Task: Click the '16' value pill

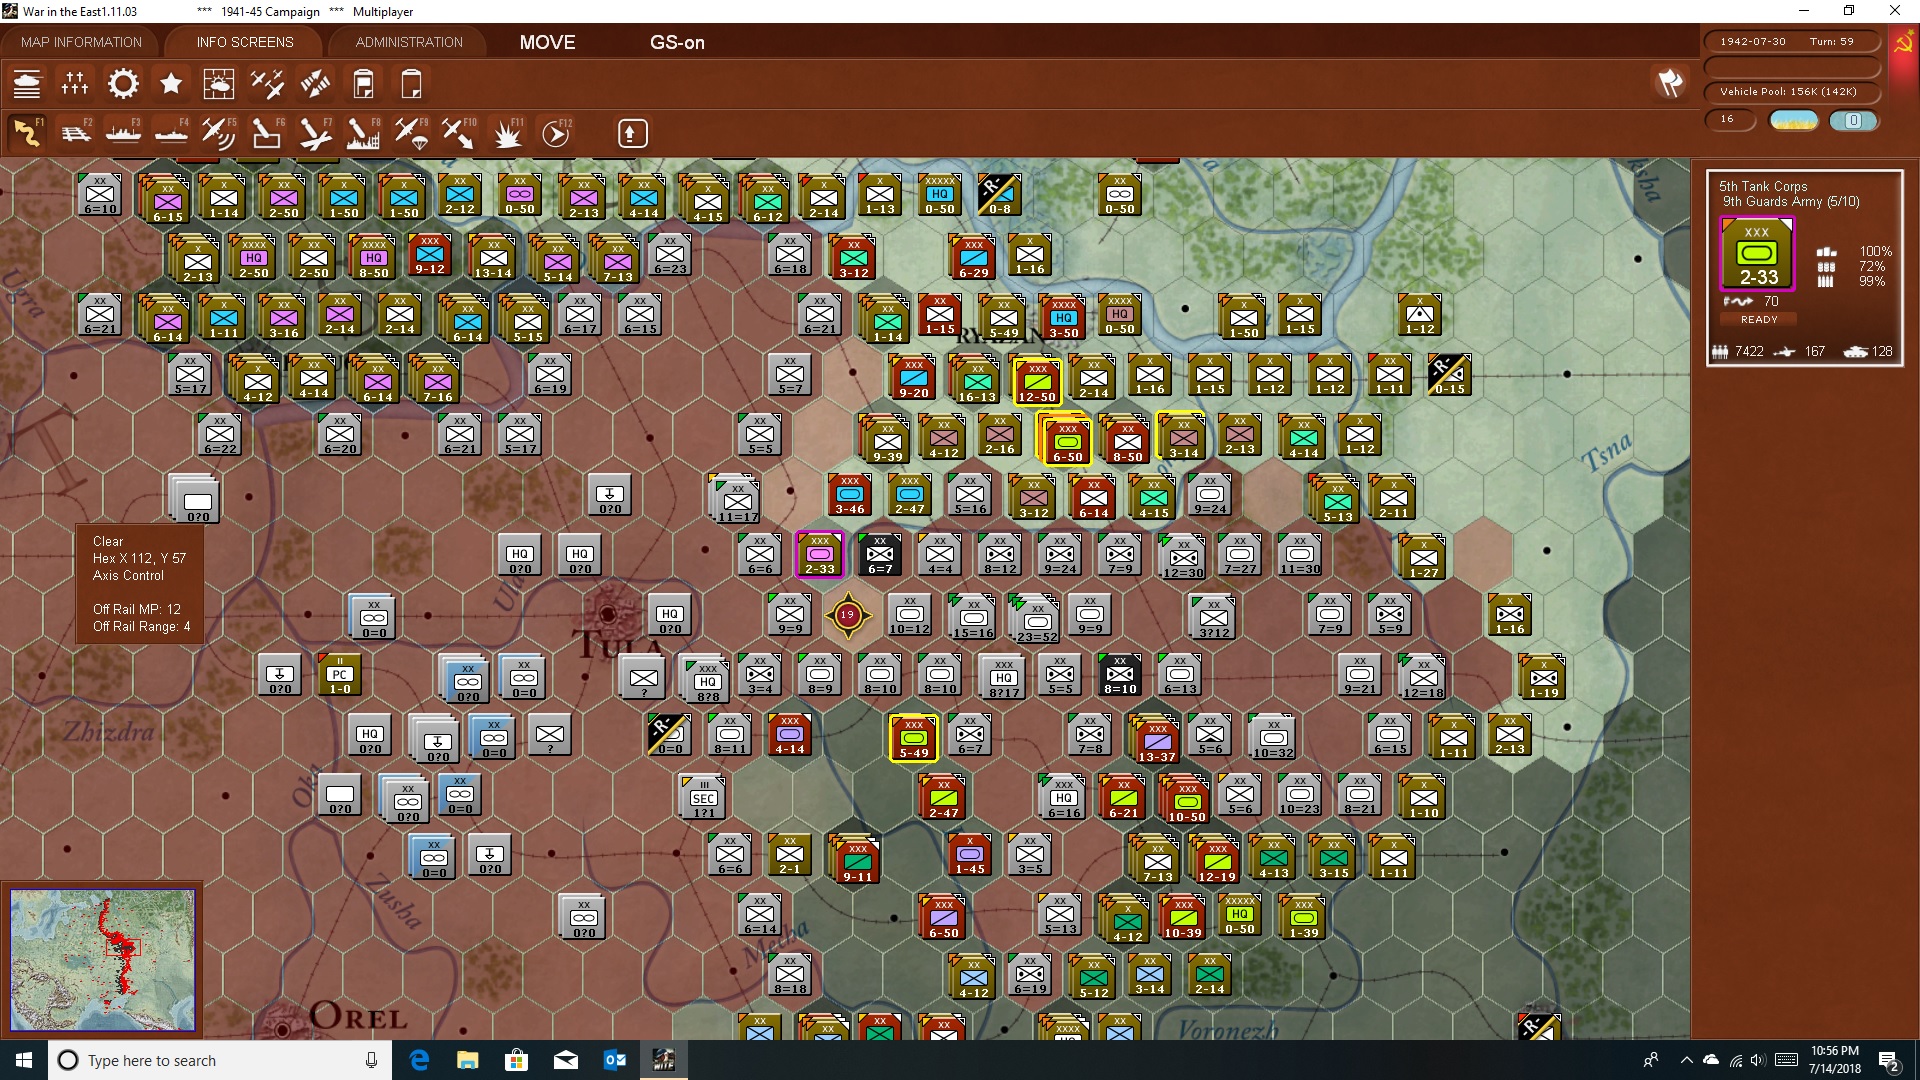Action: coord(1730,119)
